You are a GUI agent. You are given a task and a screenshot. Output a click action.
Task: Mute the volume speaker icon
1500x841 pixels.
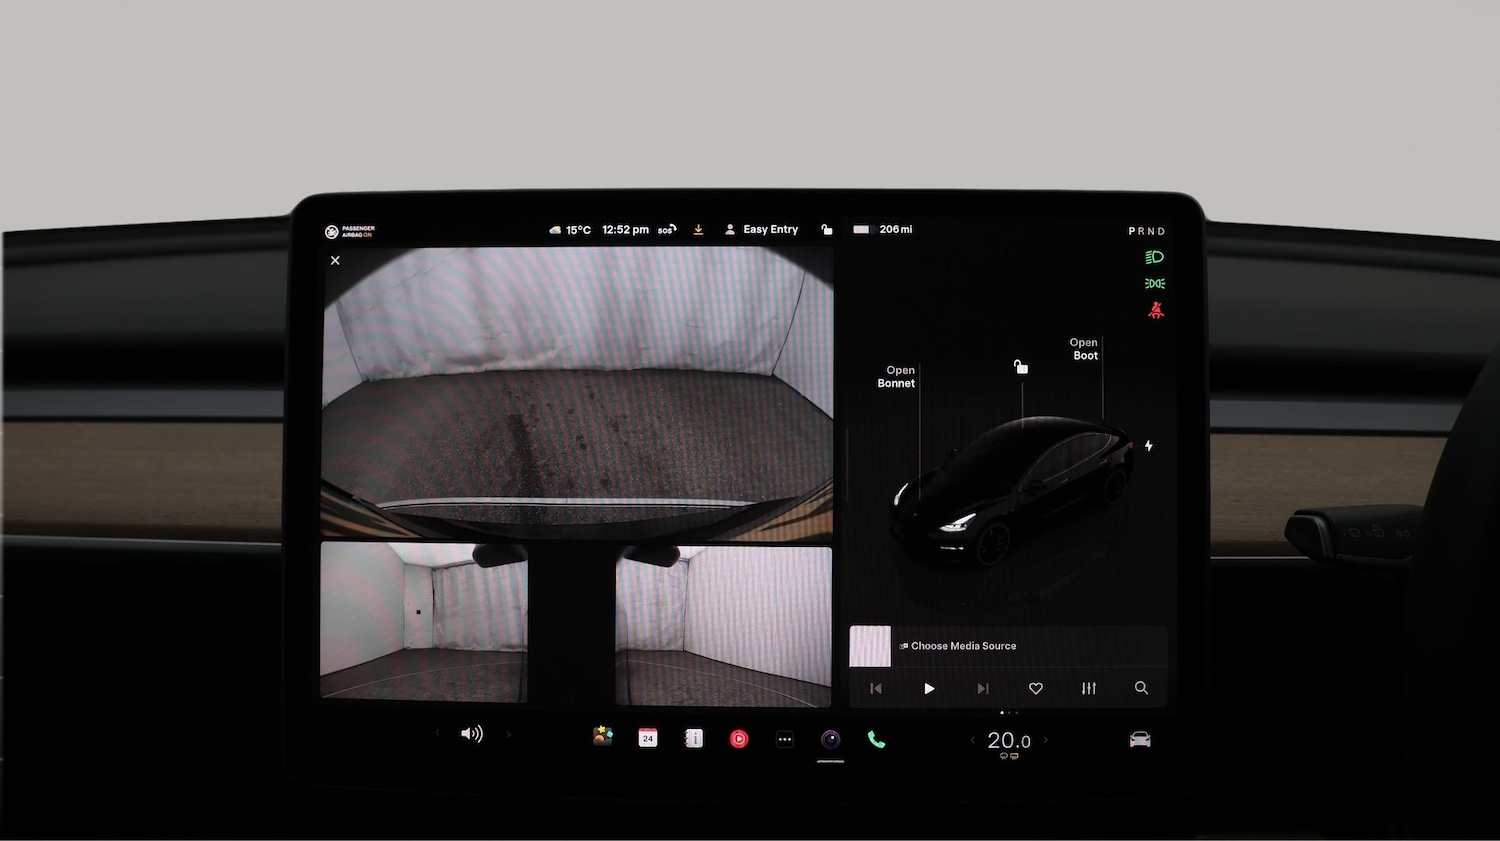click(471, 734)
